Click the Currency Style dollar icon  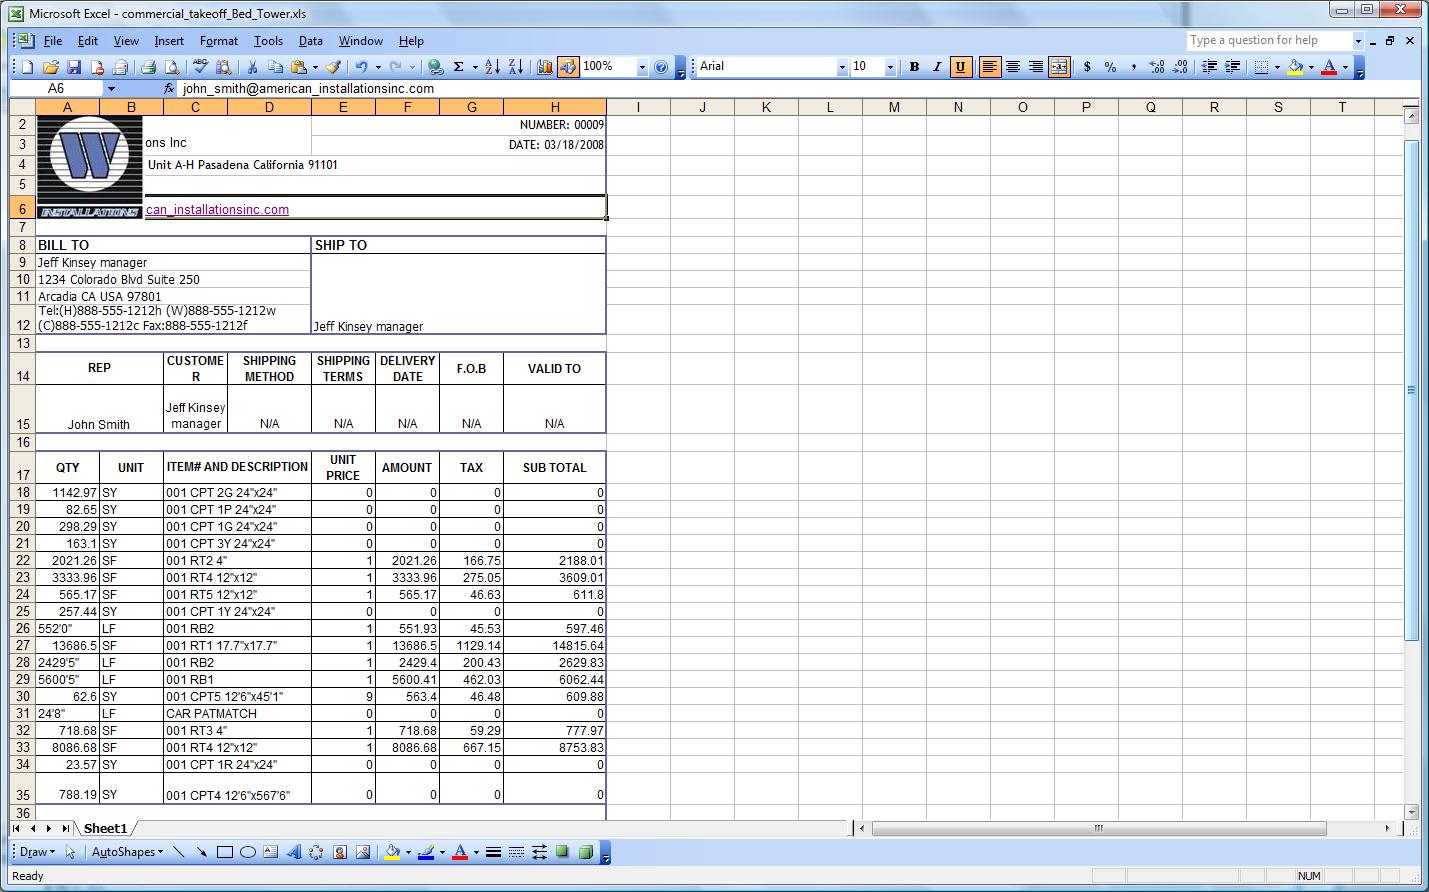1087,67
